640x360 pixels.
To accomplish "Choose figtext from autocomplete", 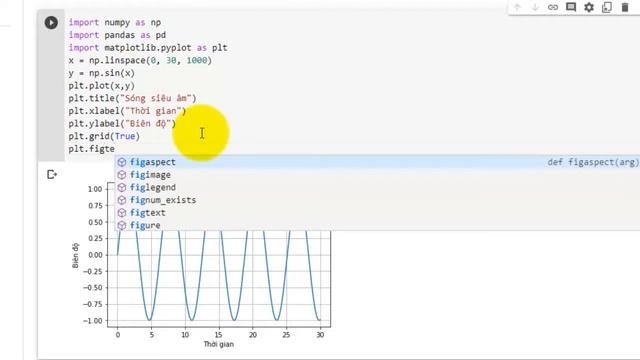I will coord(377,213).
